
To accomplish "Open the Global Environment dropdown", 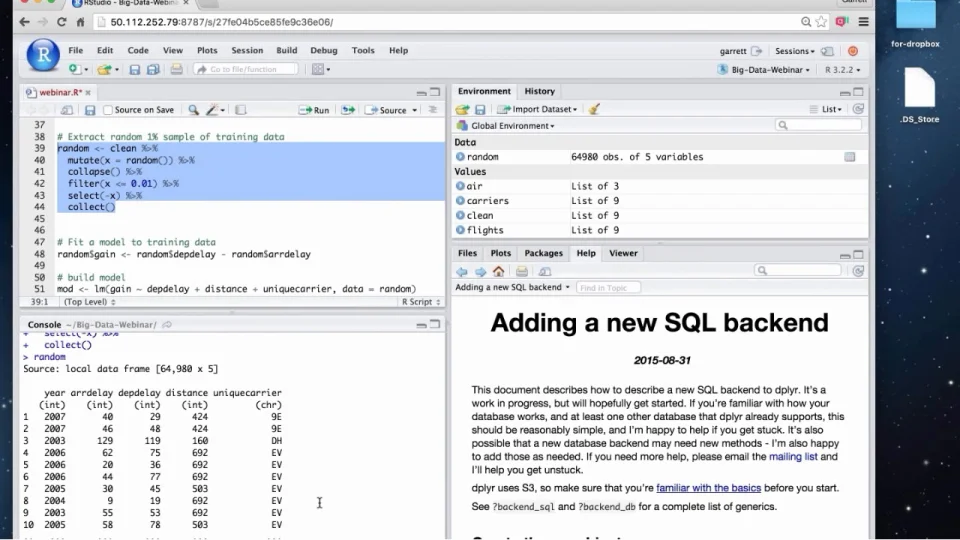I will click(506, 126).
